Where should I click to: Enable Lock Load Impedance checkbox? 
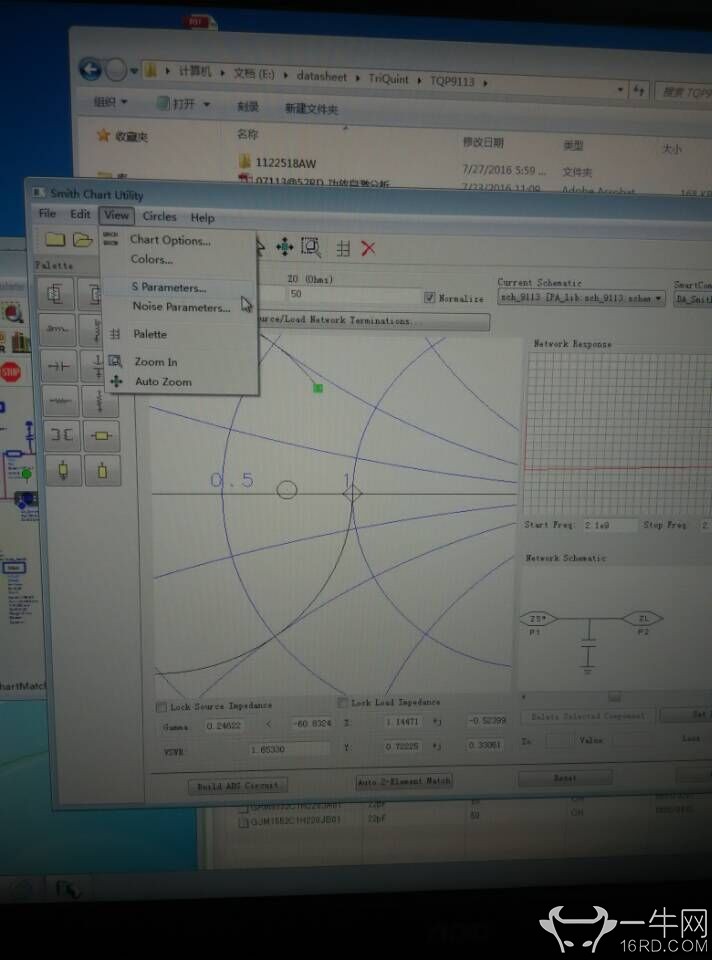click(x=343, y=702)
